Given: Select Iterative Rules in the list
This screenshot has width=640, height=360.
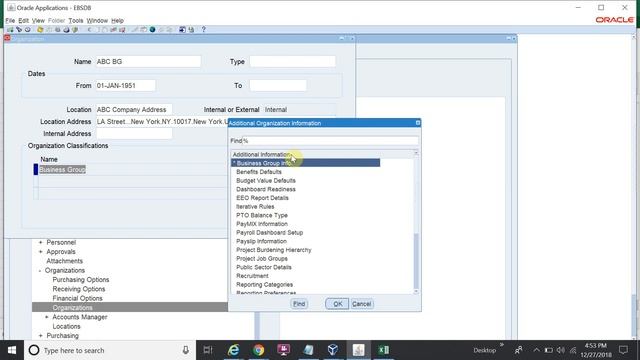Looking at the screenshot, I should (x=255, y=207).
